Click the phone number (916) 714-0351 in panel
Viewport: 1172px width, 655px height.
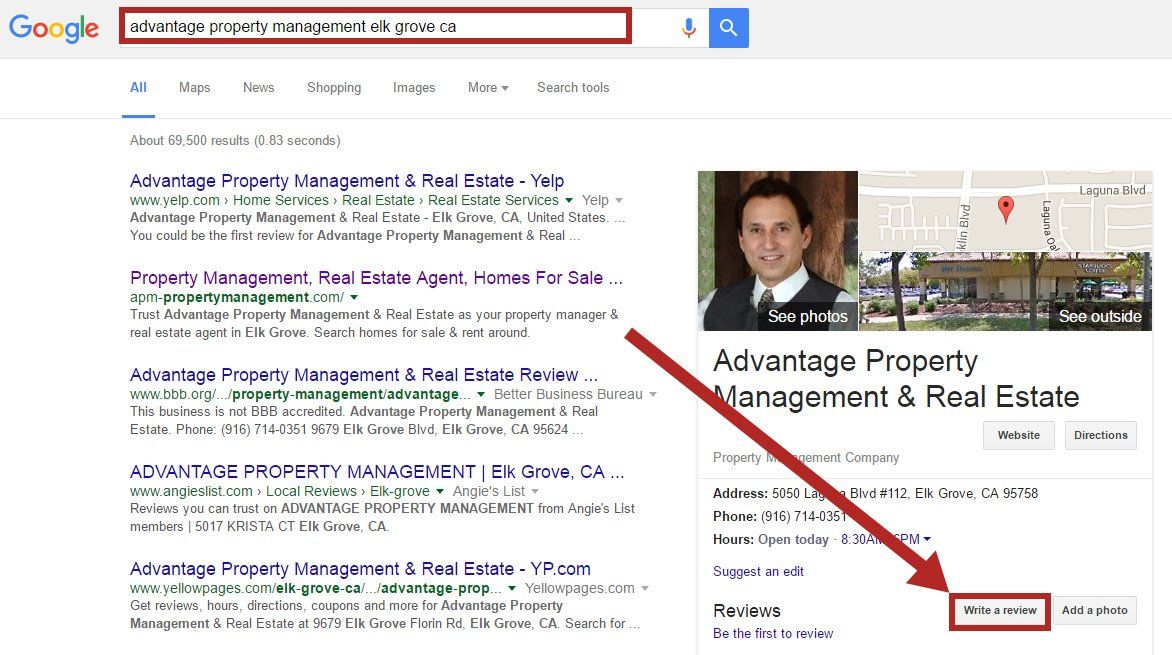804,517
